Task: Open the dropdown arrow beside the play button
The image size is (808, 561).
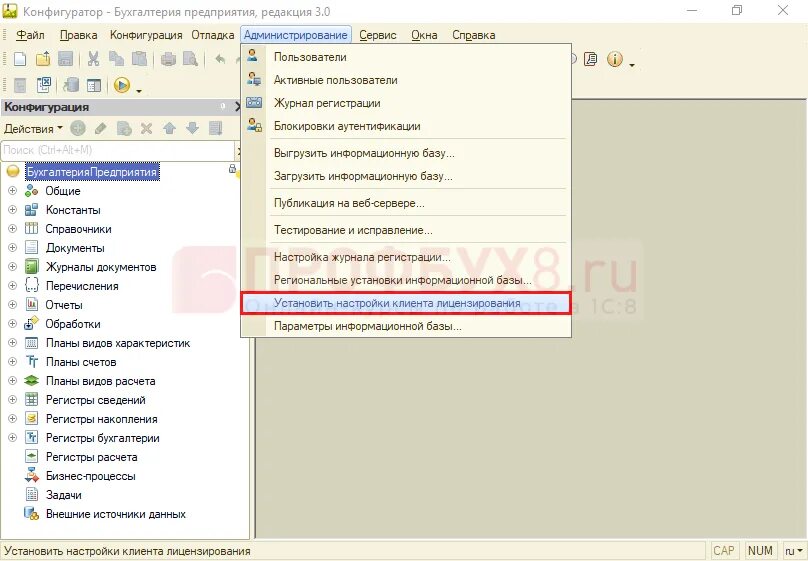Action: 139,91
